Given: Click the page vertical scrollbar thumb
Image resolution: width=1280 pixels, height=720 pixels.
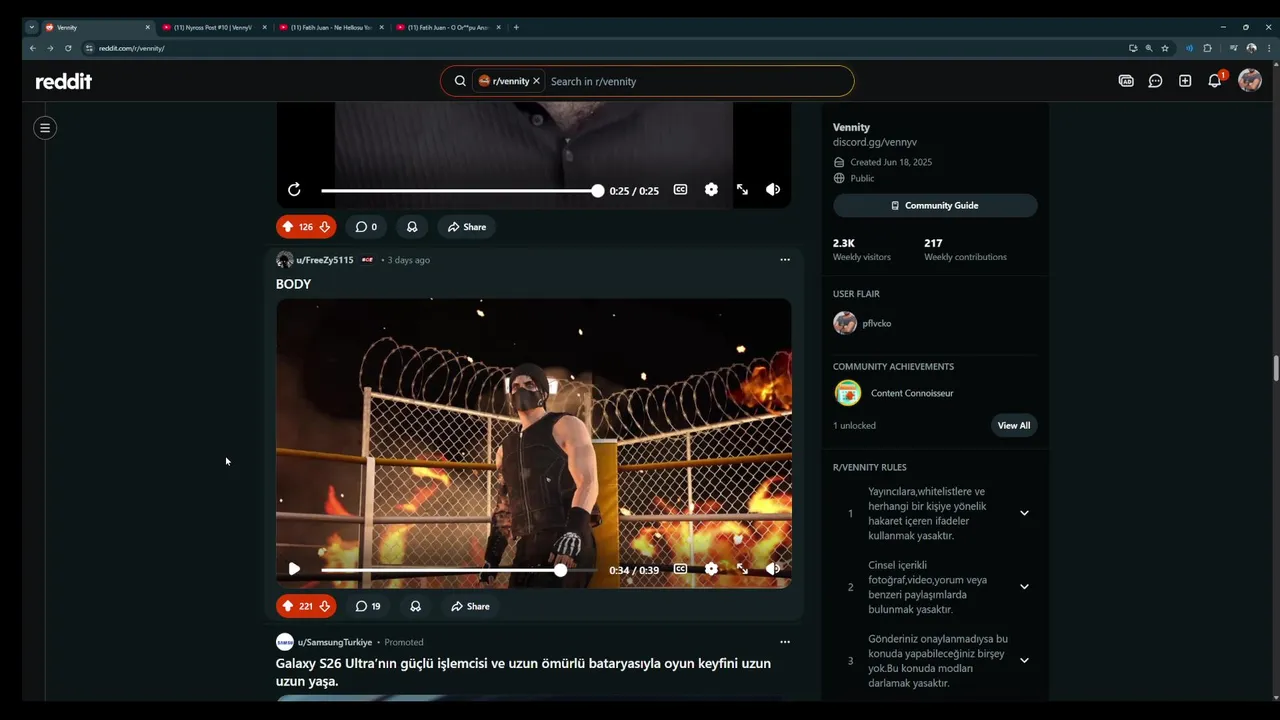Looking at the screenshot, I should 1275,368.
